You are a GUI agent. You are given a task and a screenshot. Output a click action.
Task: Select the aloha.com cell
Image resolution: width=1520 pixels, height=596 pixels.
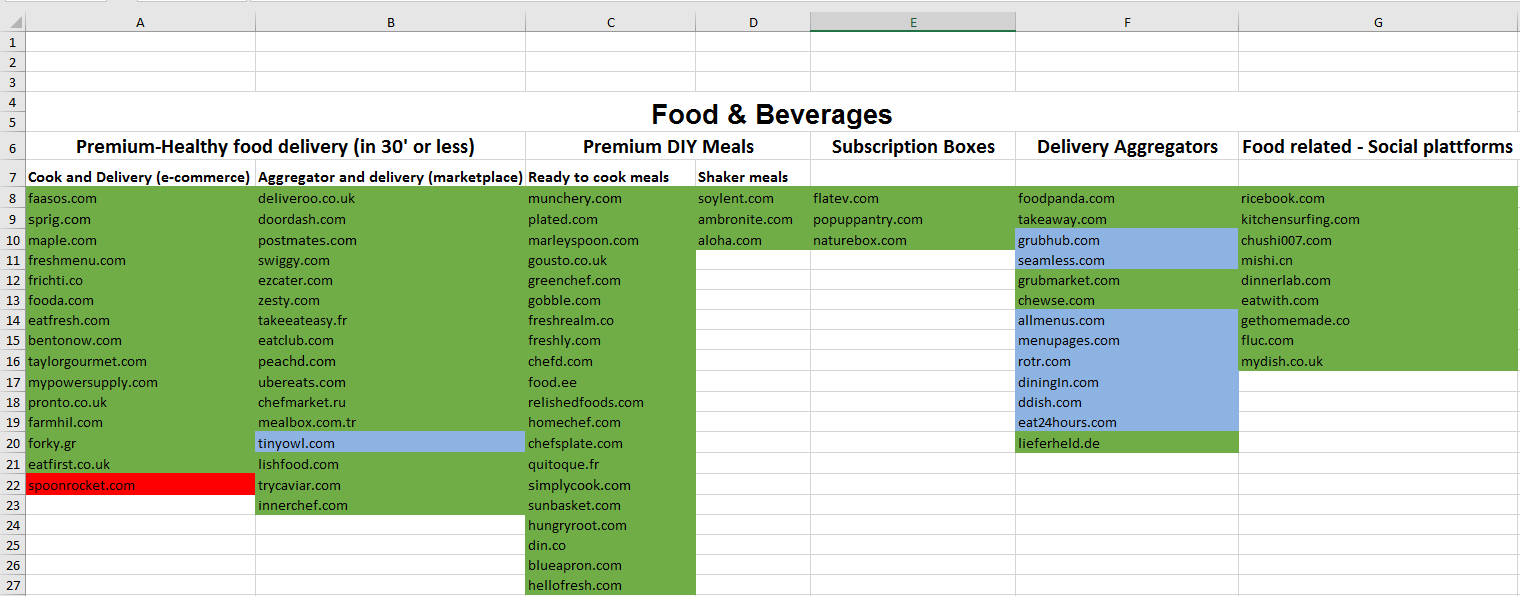pyautogui.click(x=753, y=240)
